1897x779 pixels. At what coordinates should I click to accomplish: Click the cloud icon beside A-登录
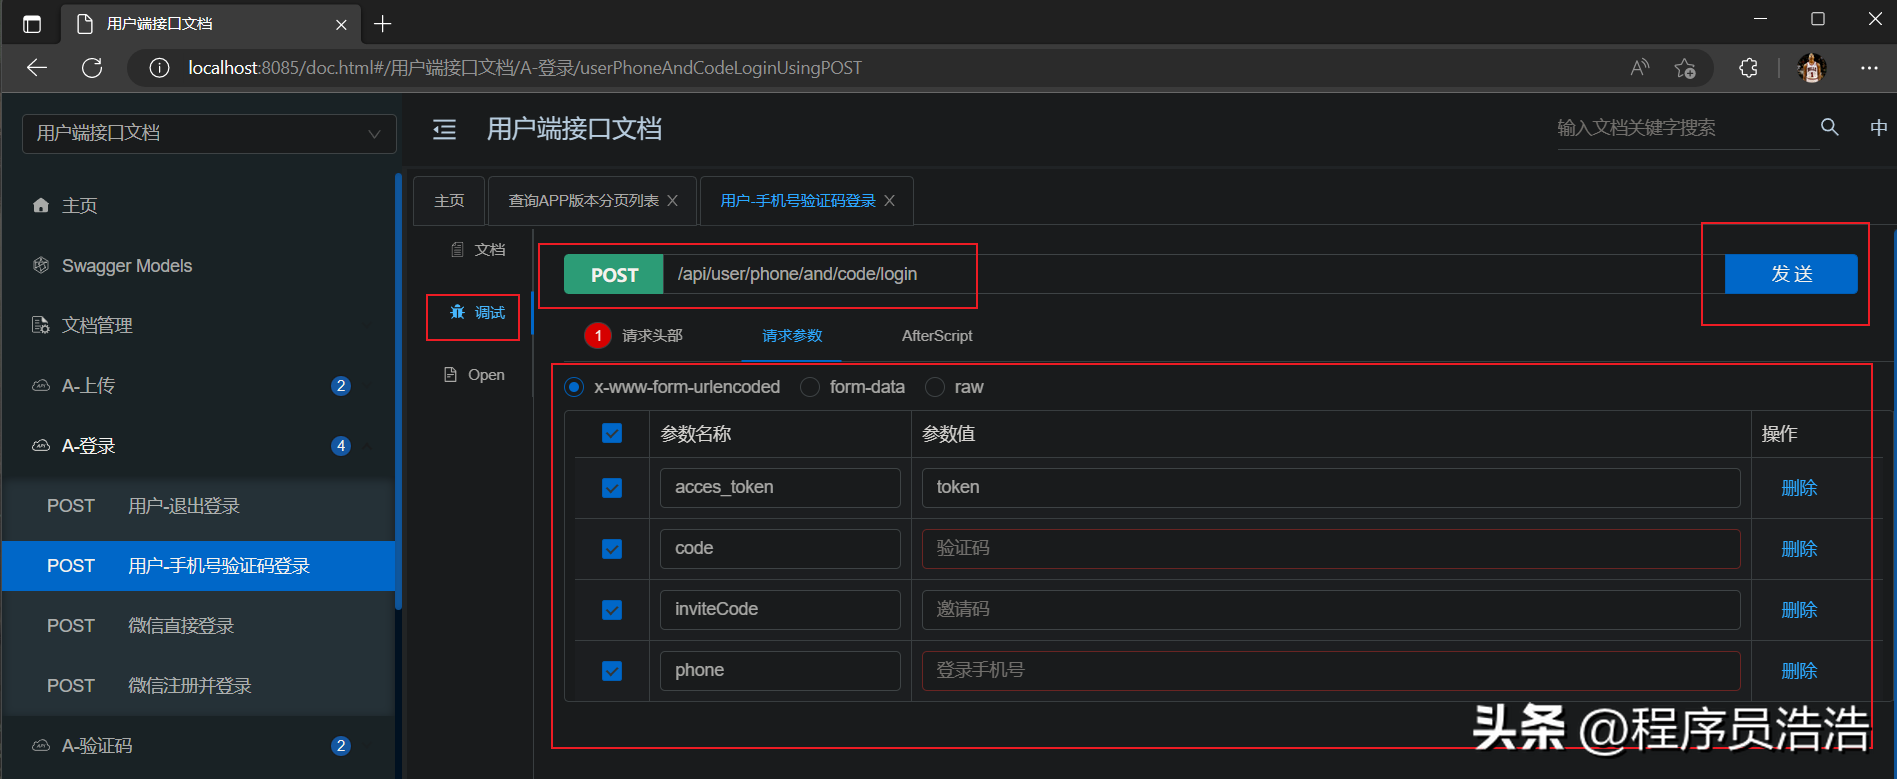tap(41, 445)
